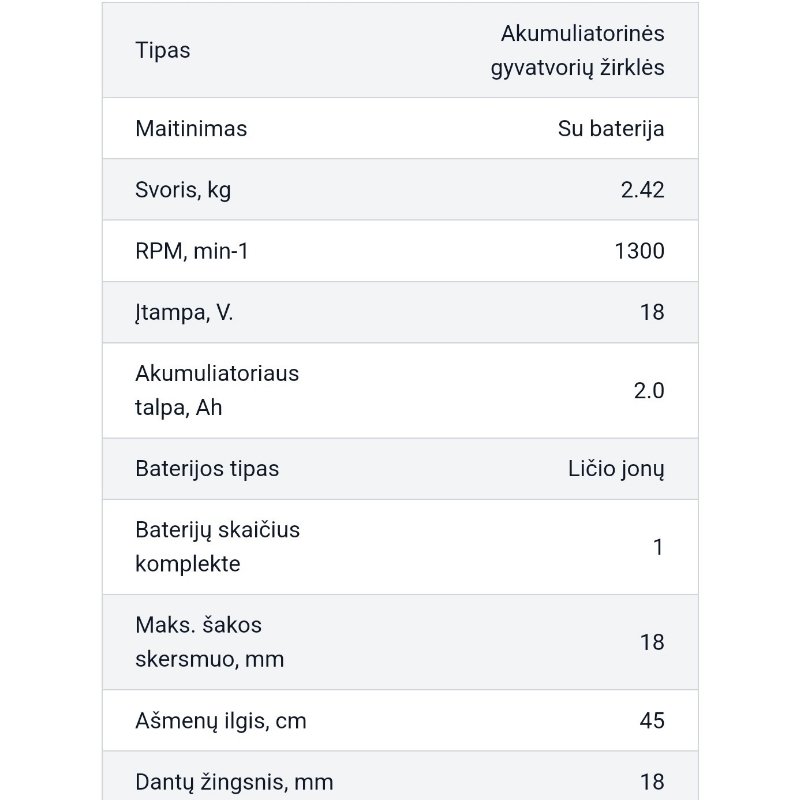Click the Maitinimas label
This screenshot has height=800, width=800.
click(x=191, y=128)
